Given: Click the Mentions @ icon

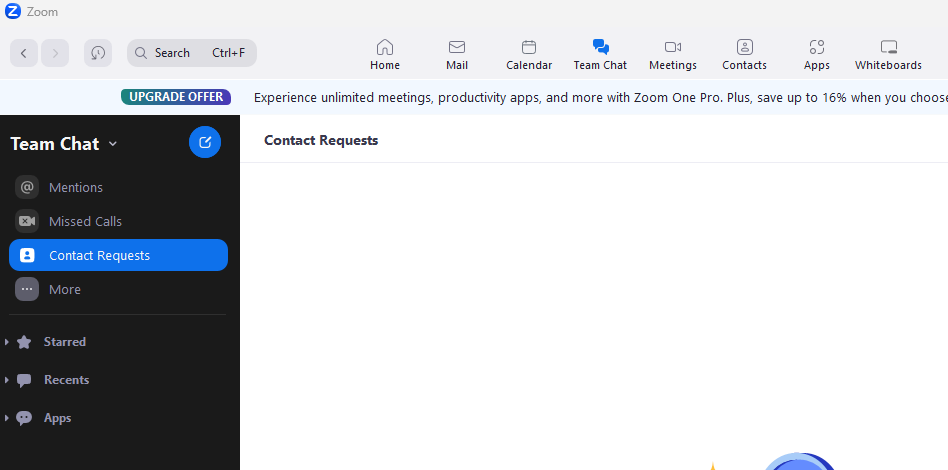Looking at the screenshot, I should (27, 188).
